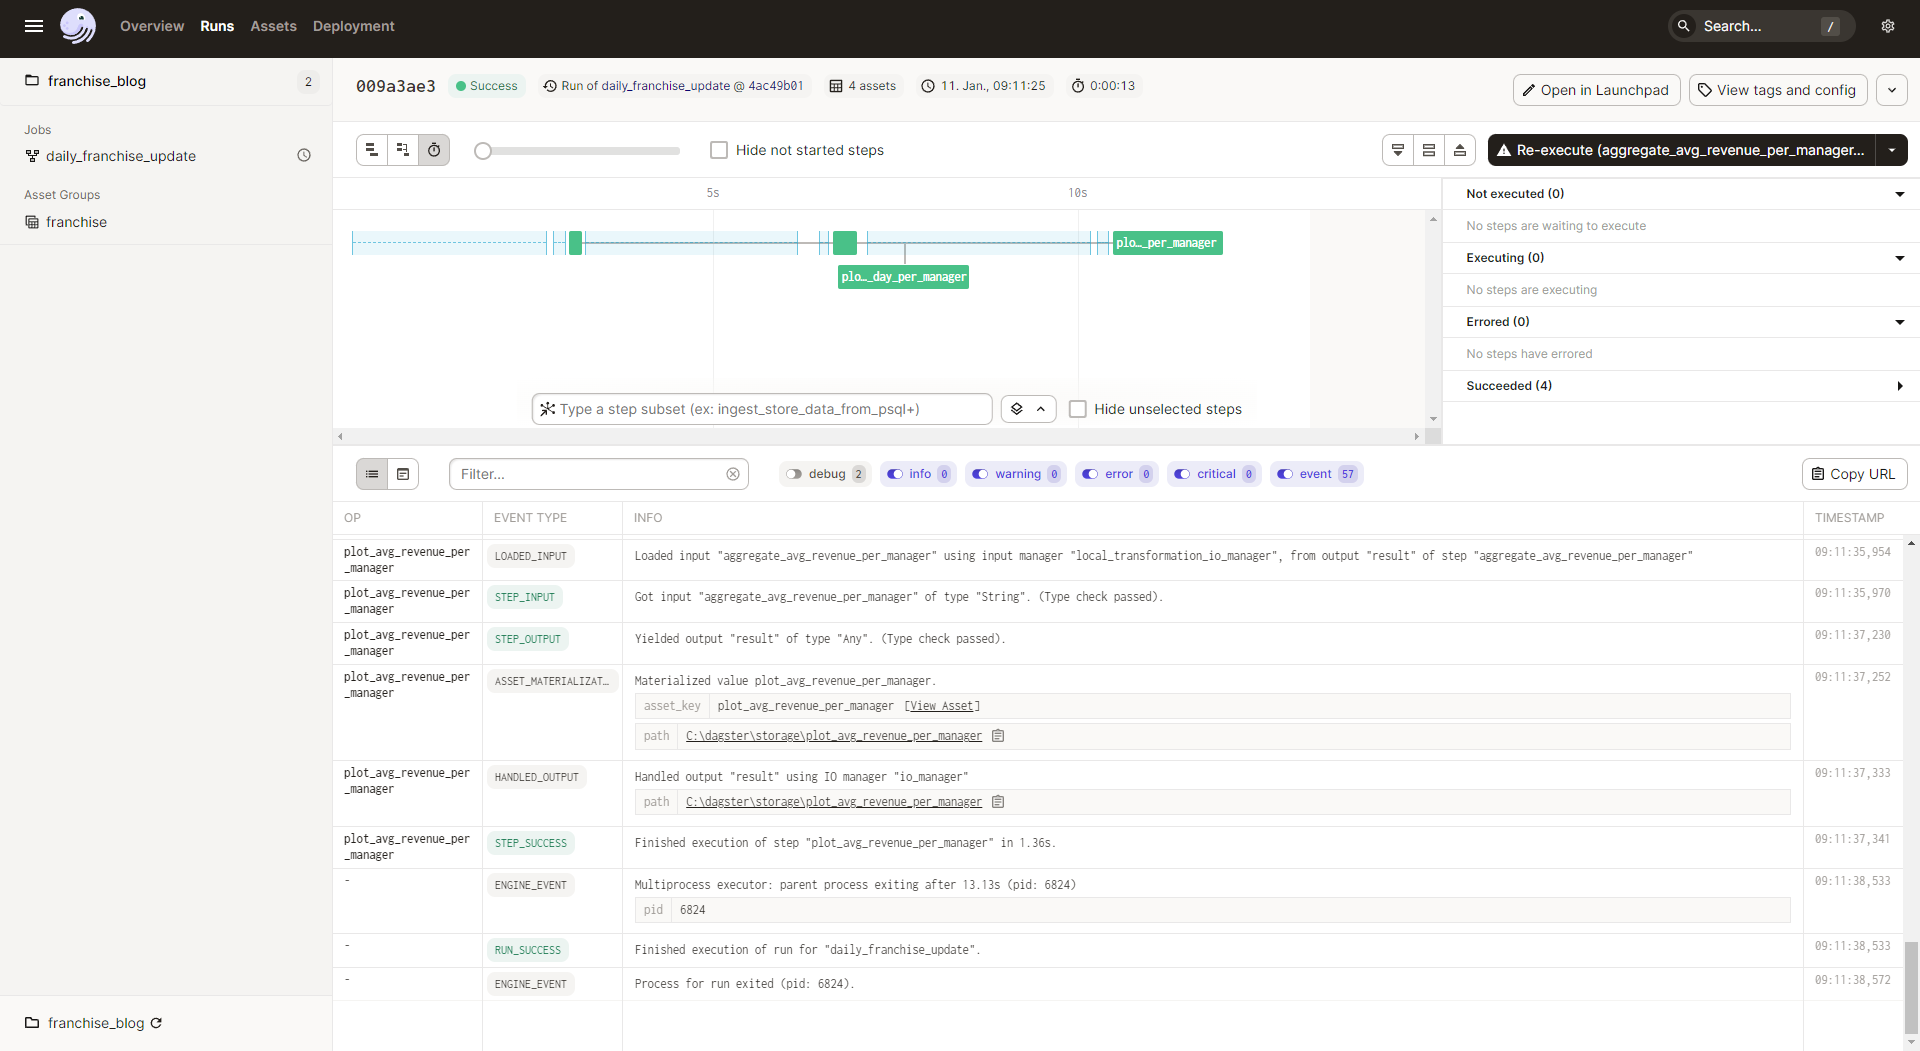Adjust the Gantt zoom slider handle
The image size is (1920, 1051).
point(483,151)
